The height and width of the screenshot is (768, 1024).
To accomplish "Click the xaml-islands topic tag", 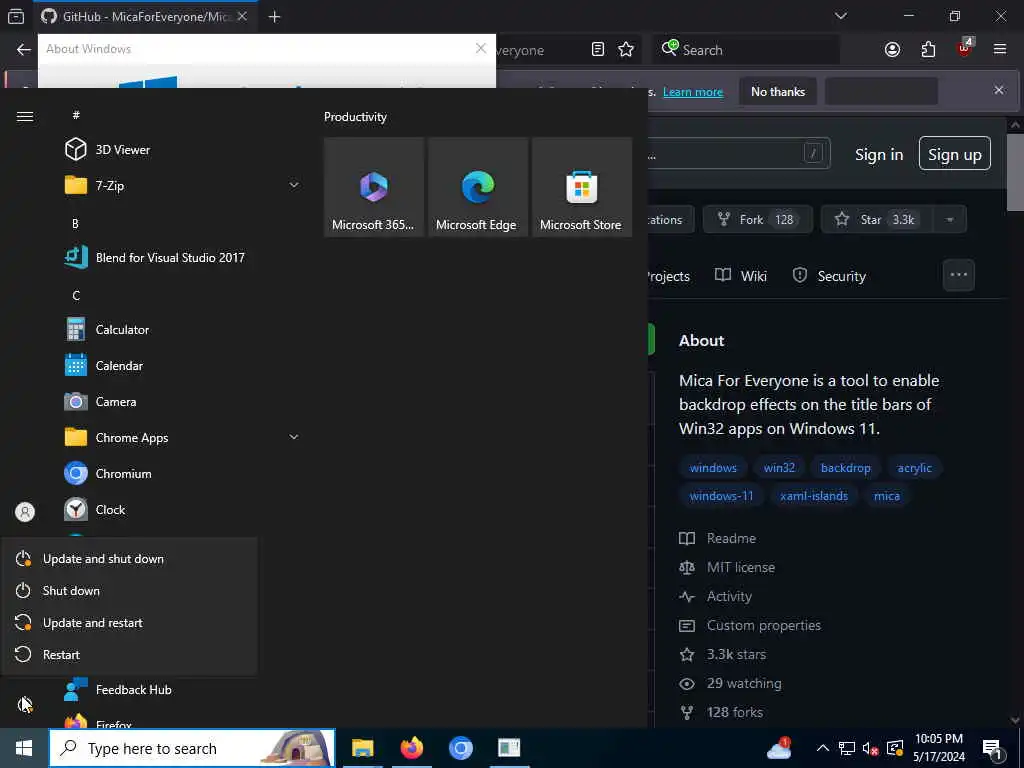I will (814, 496).
